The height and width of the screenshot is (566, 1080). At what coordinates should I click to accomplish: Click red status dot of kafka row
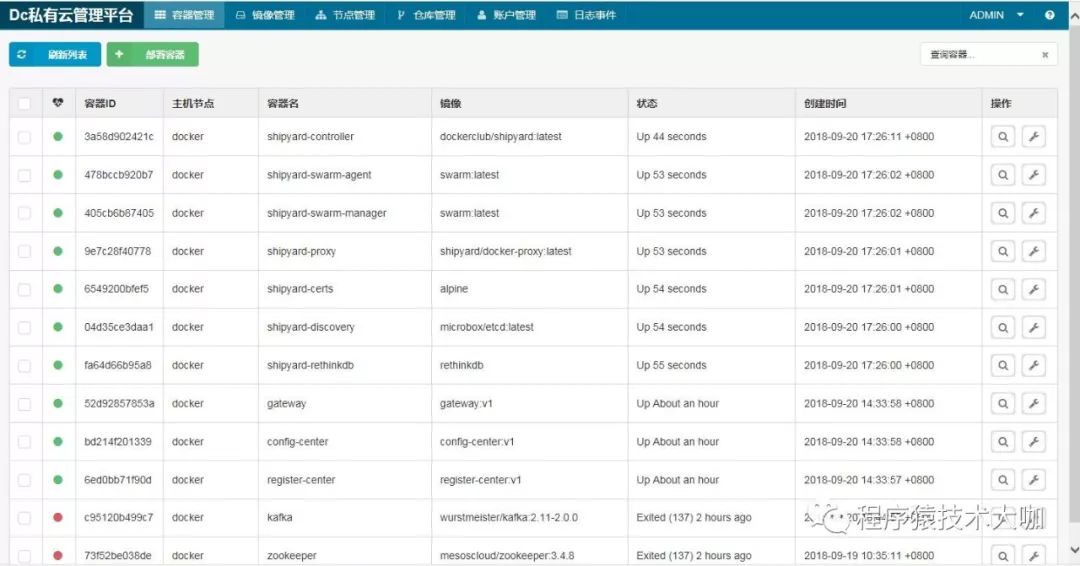pos(58,517)
